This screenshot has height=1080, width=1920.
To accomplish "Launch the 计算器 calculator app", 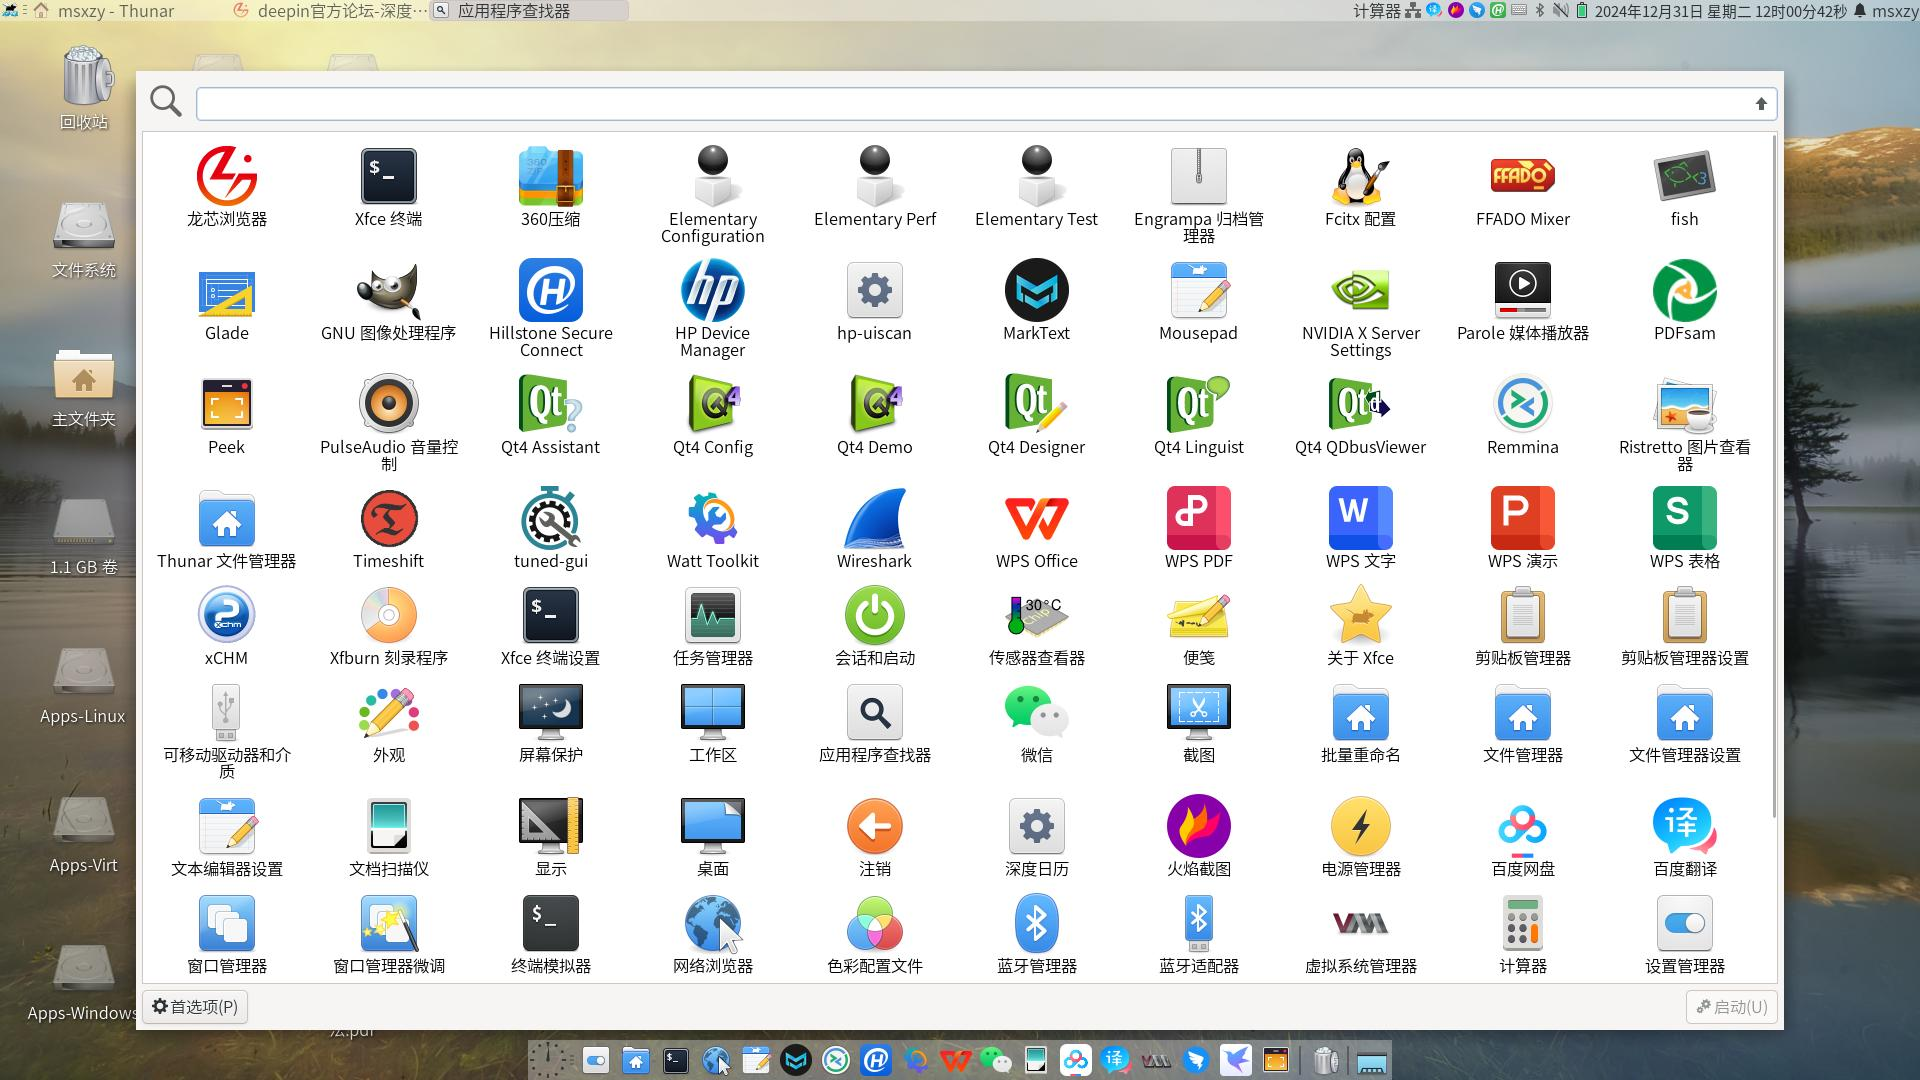I will point(1522,924).
